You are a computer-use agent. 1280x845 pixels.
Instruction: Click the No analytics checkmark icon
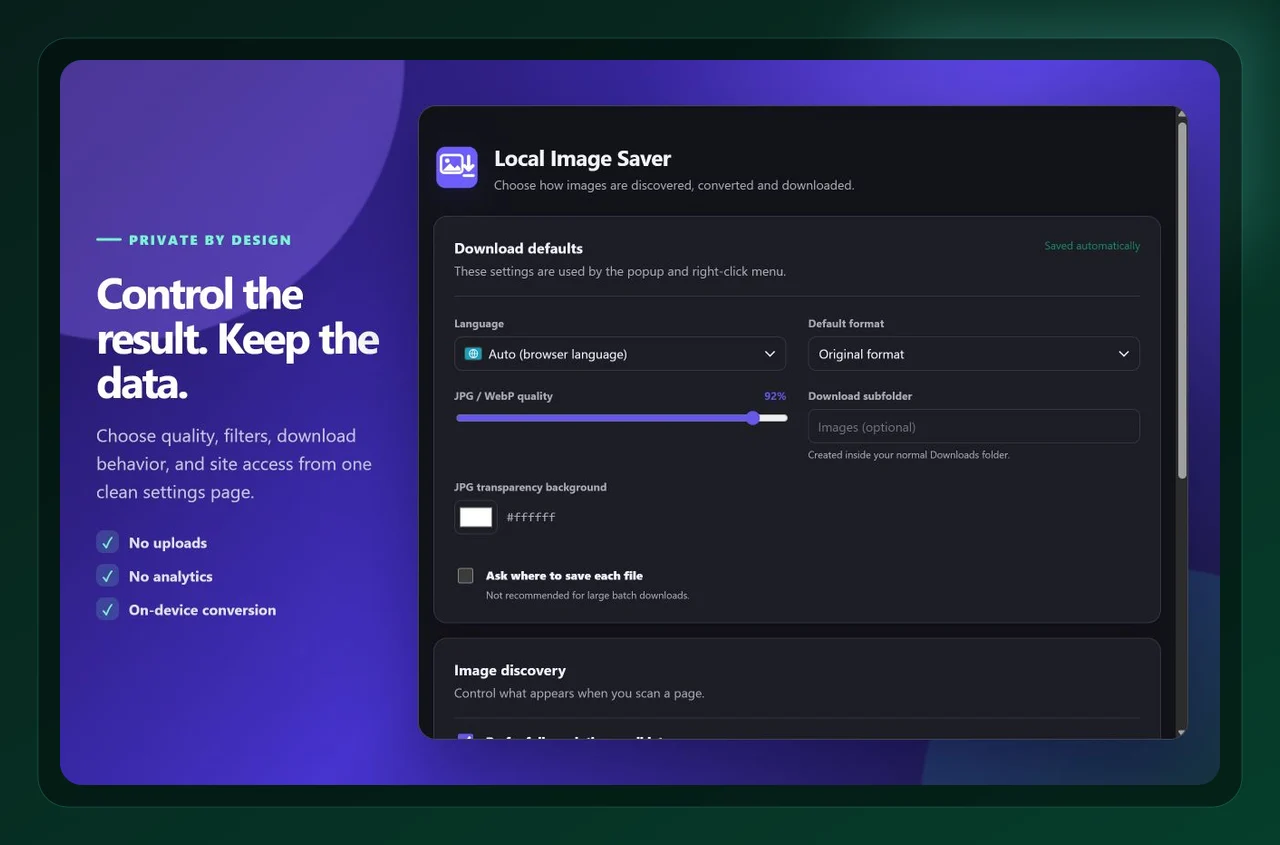coord(108,576)
